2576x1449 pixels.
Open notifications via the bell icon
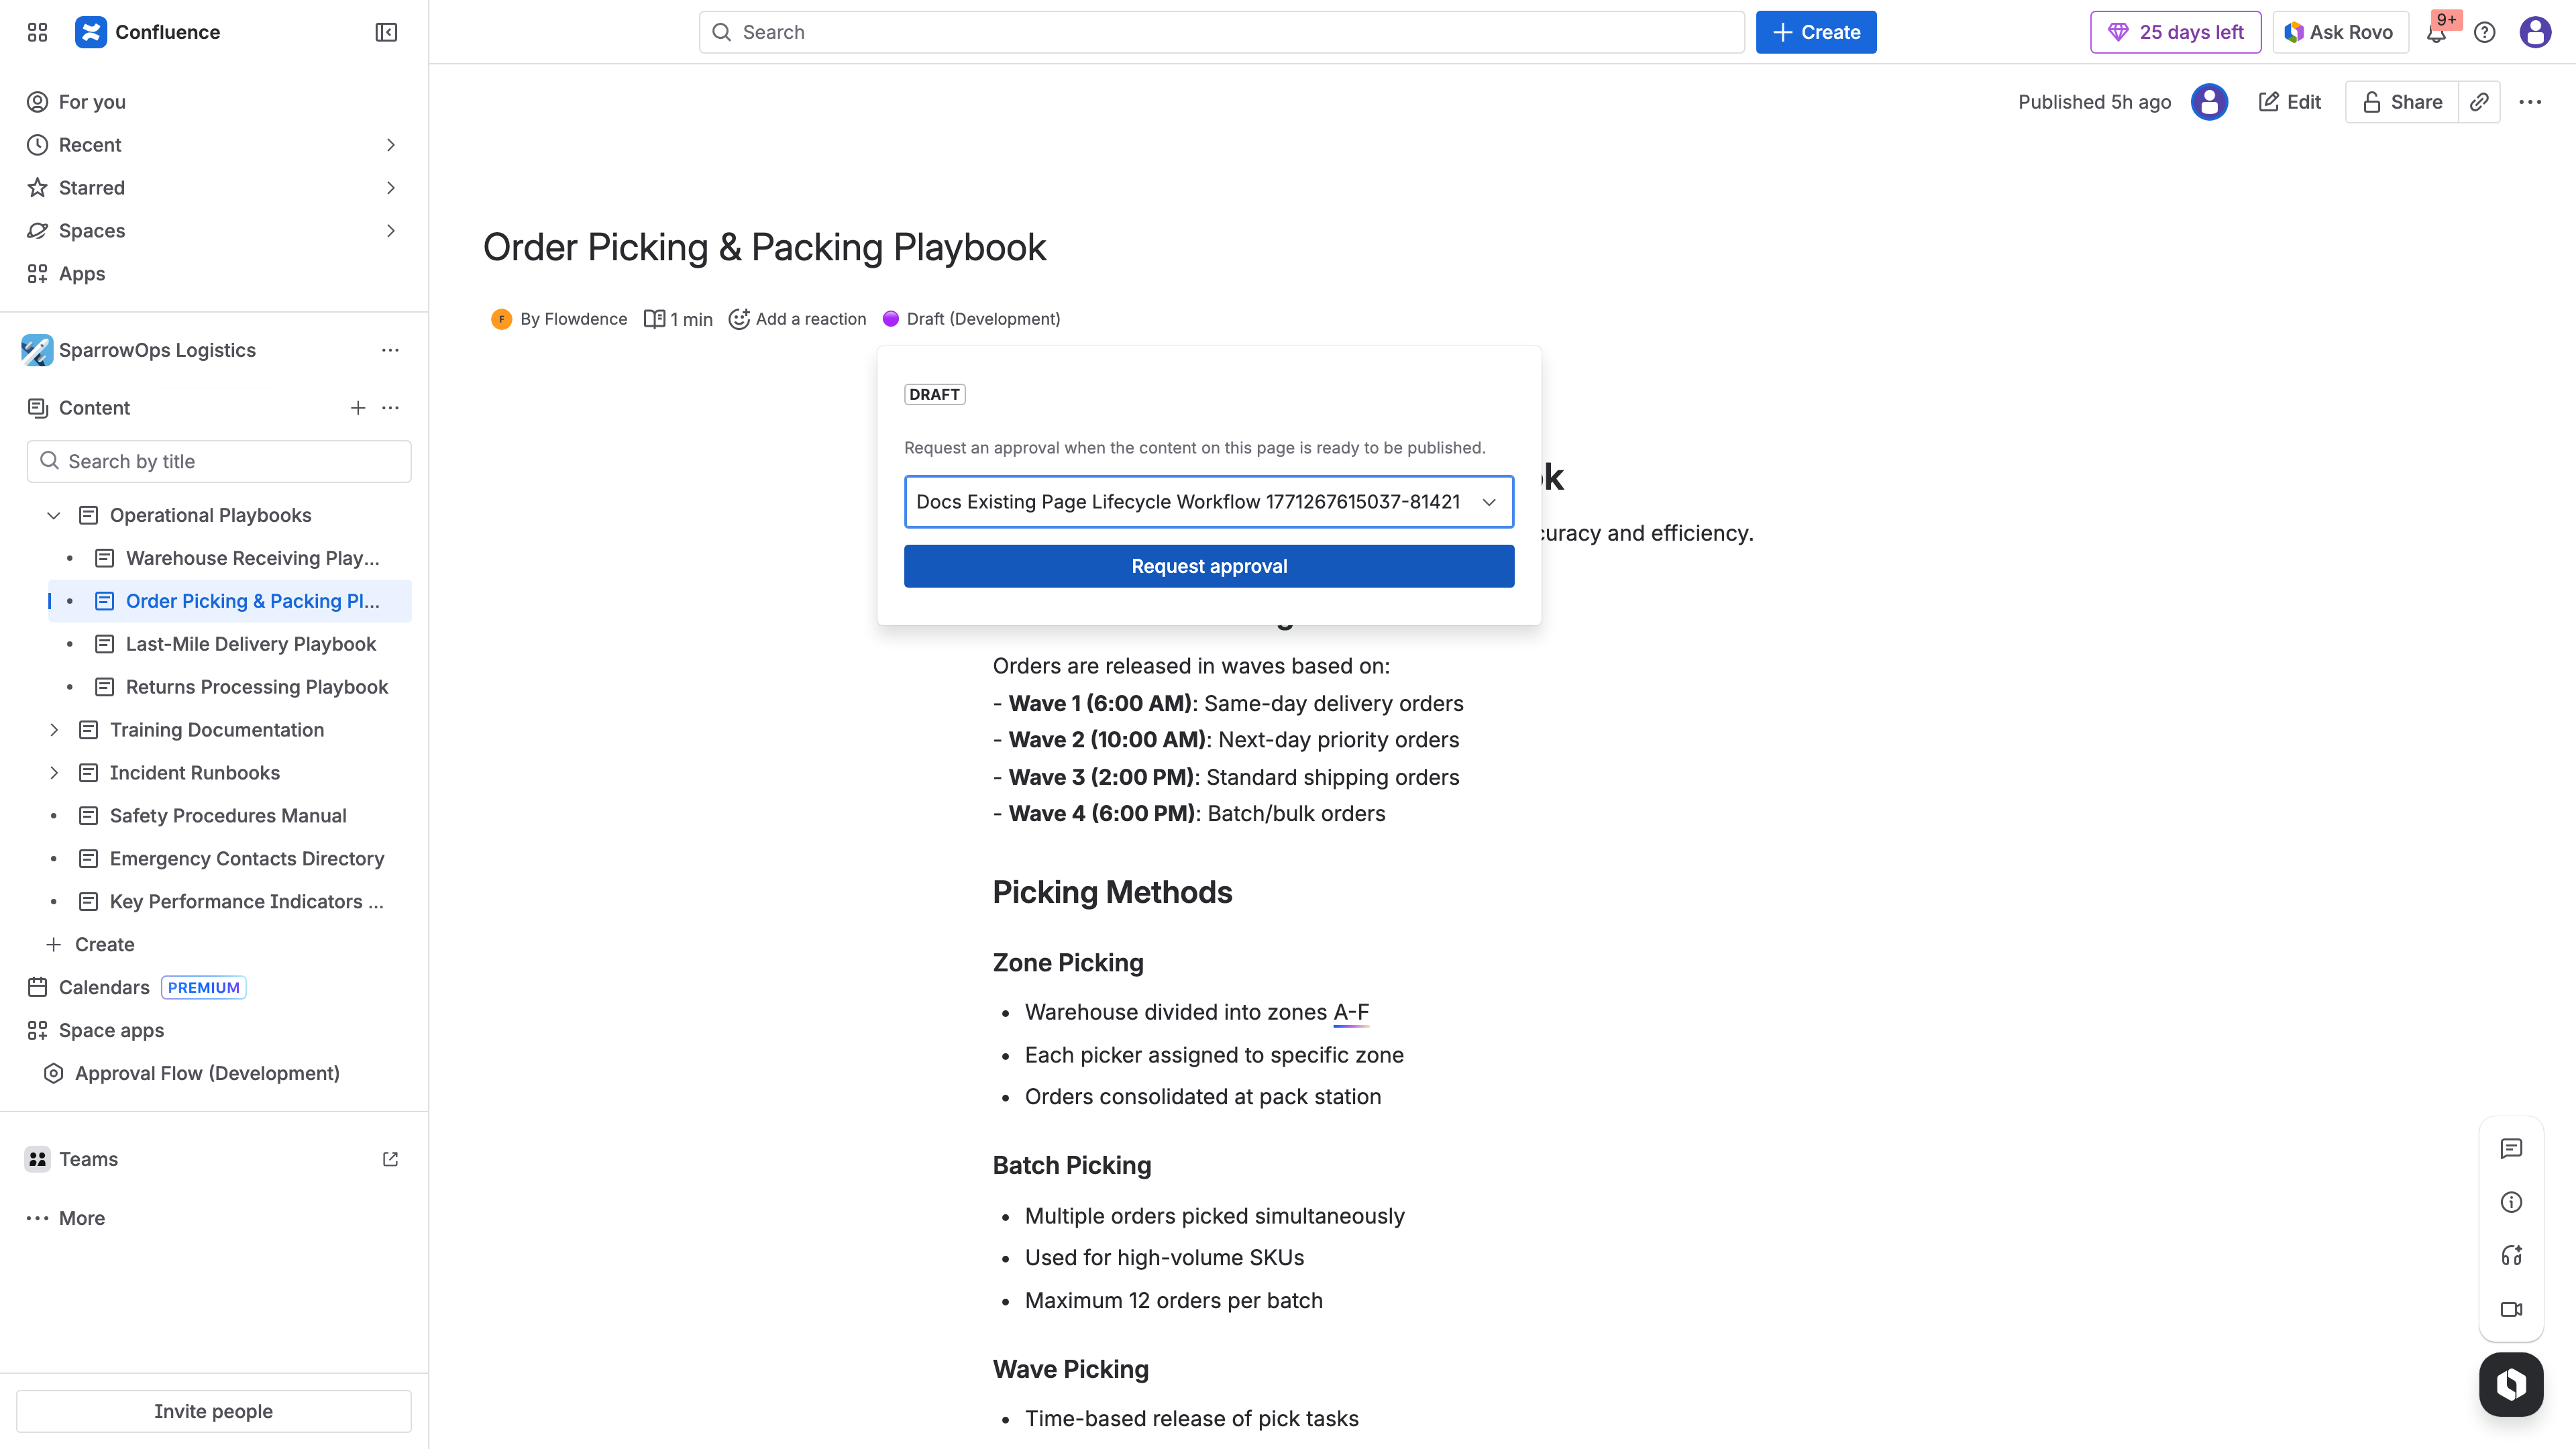[x=2436, y=32]
